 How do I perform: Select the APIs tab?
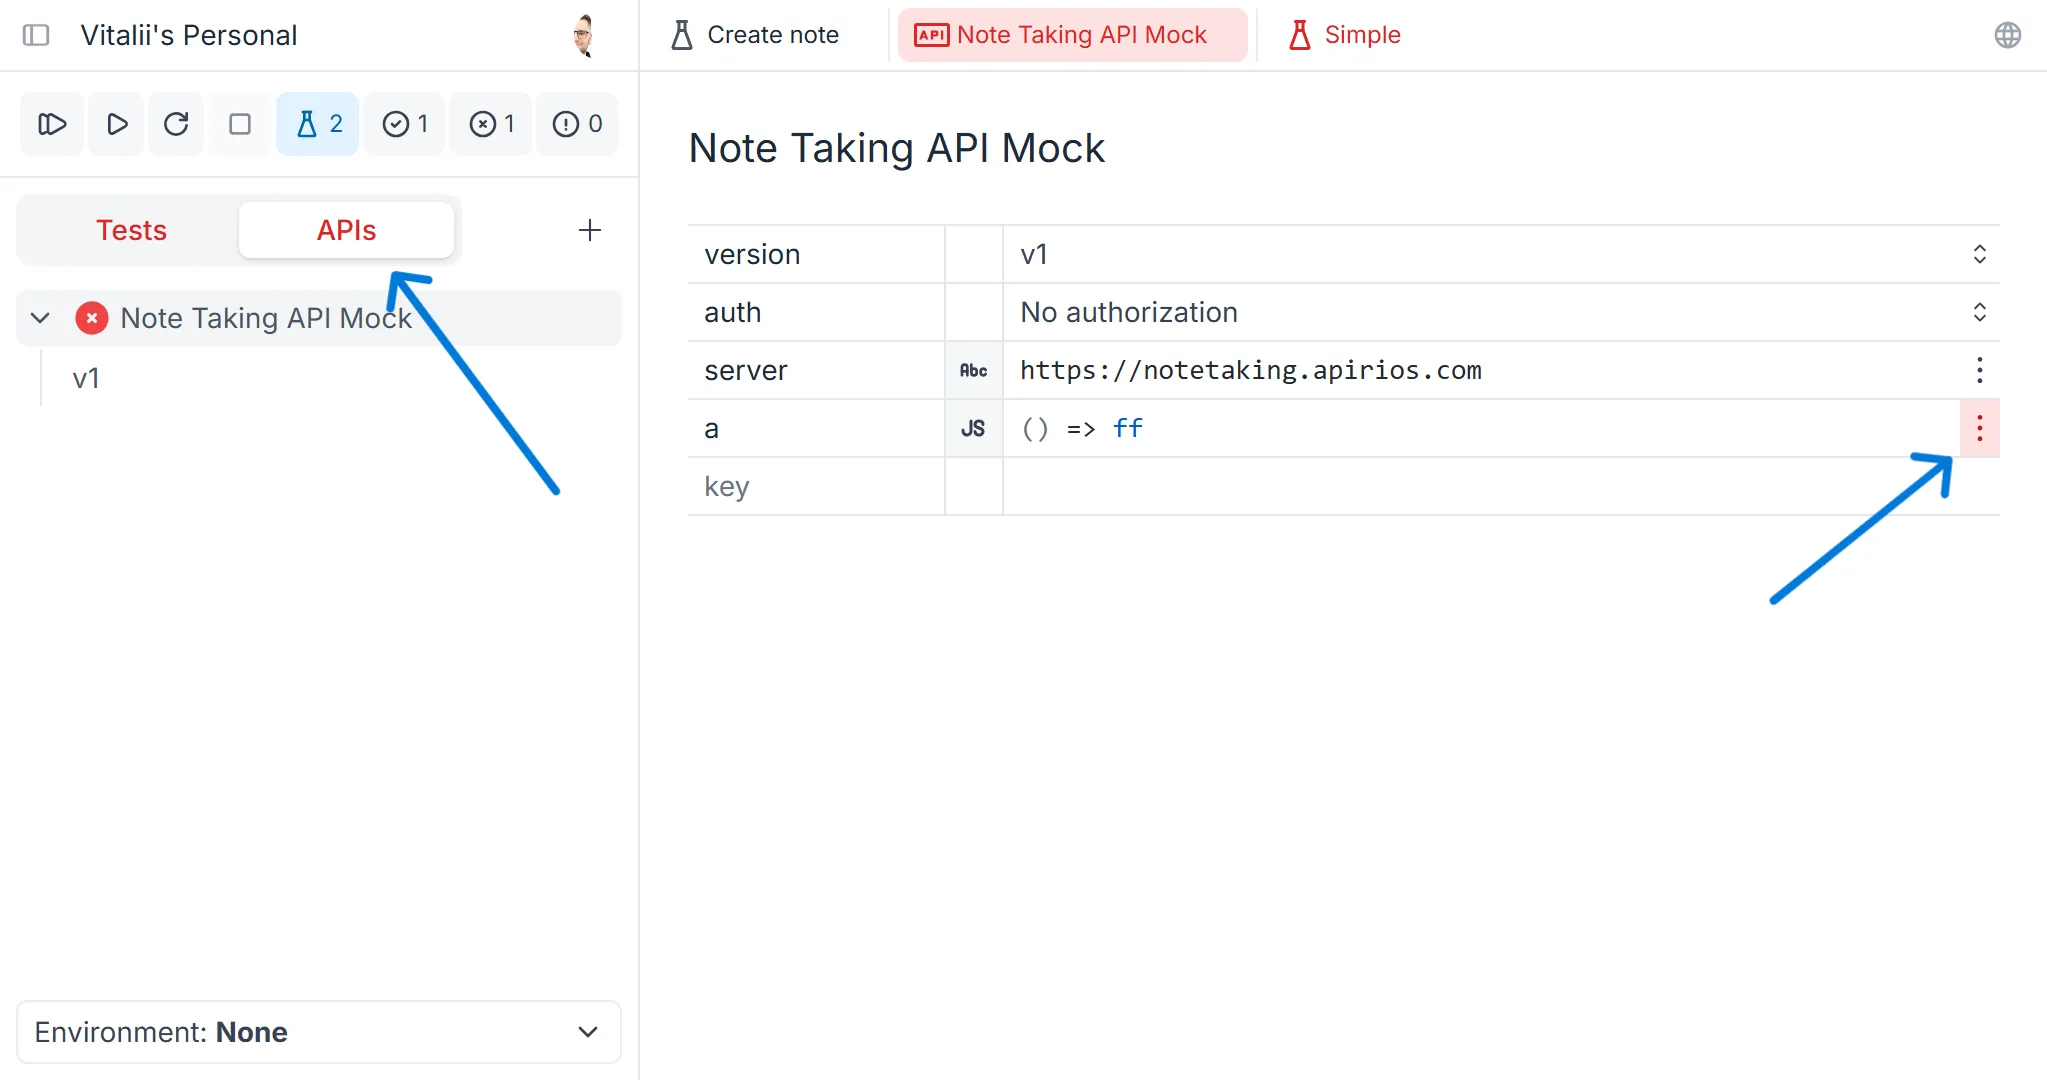(345, 229)
